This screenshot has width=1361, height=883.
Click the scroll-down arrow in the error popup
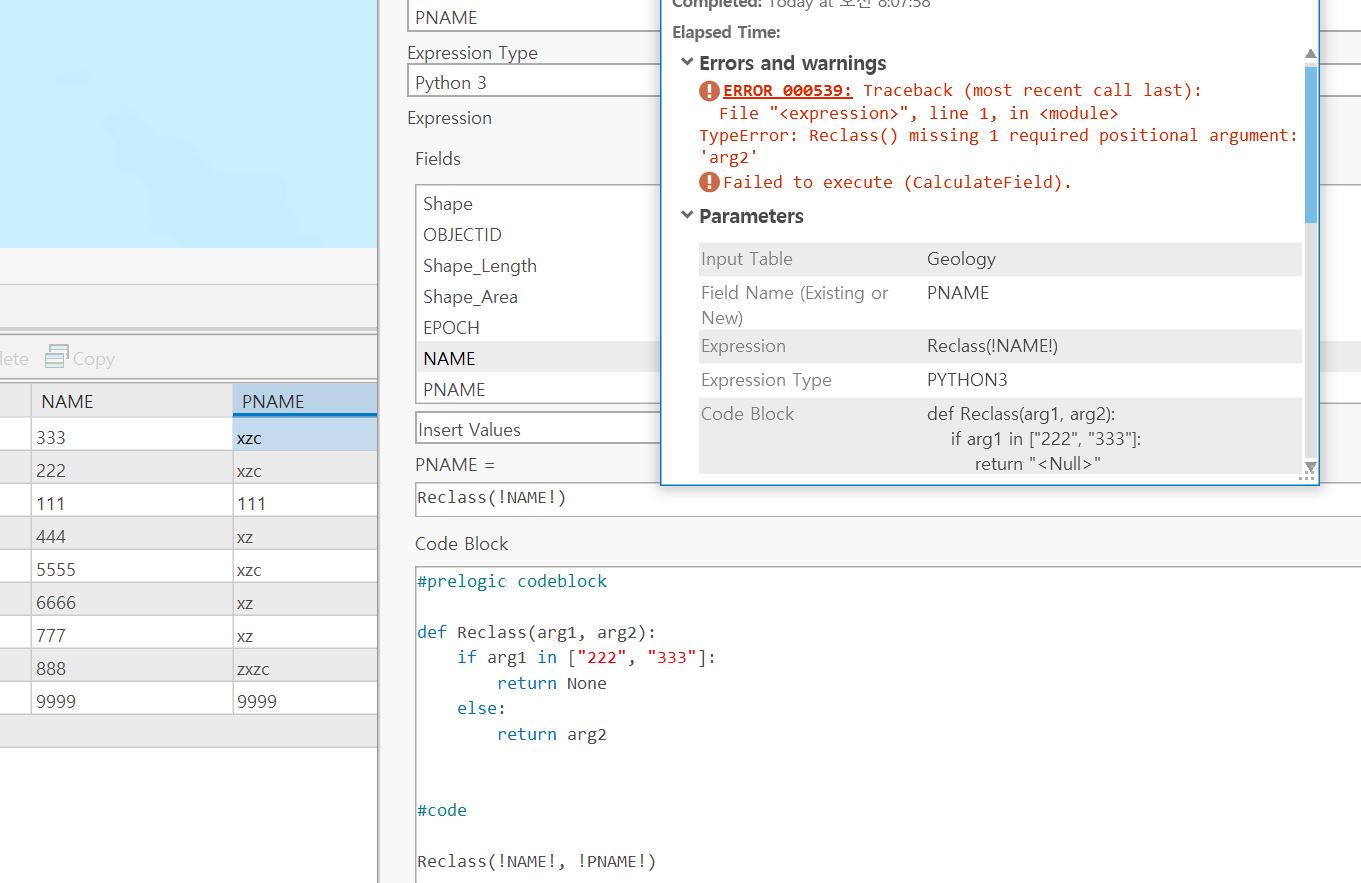tap(1310, 468)
